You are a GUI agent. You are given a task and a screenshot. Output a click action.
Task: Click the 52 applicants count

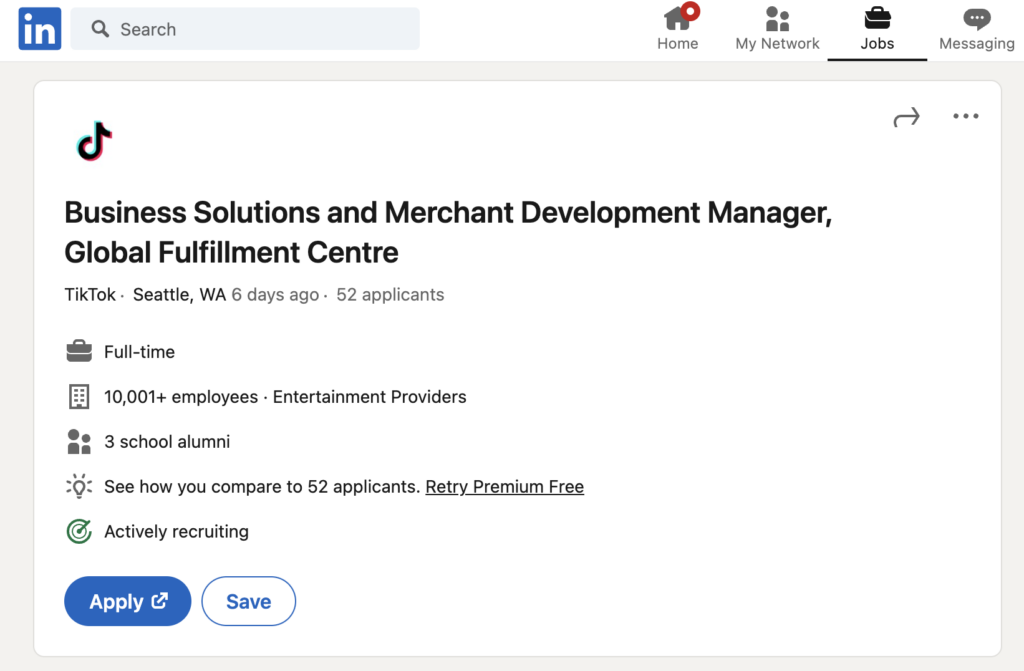390,295
